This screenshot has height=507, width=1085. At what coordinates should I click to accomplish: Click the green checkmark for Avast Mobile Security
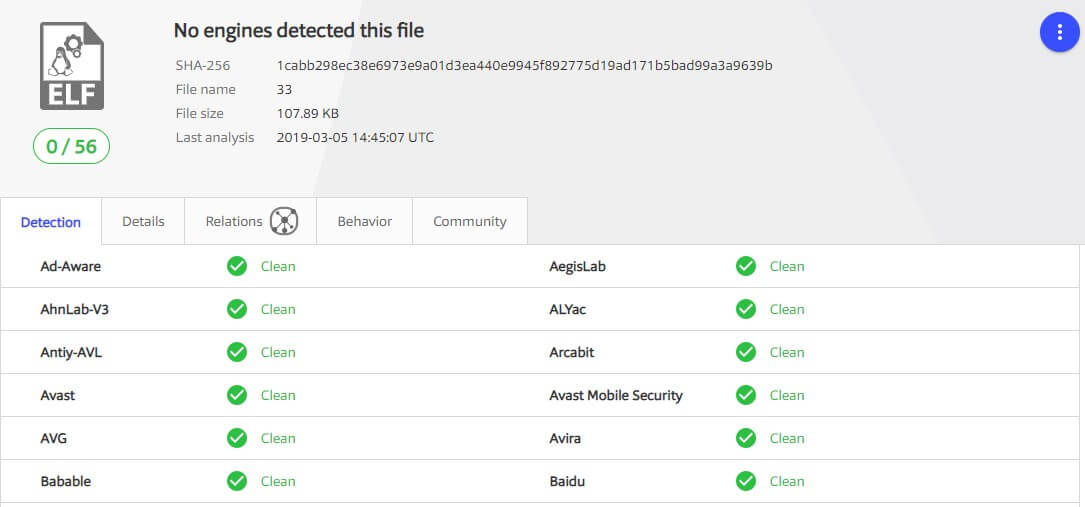click(x=746, y=395)
